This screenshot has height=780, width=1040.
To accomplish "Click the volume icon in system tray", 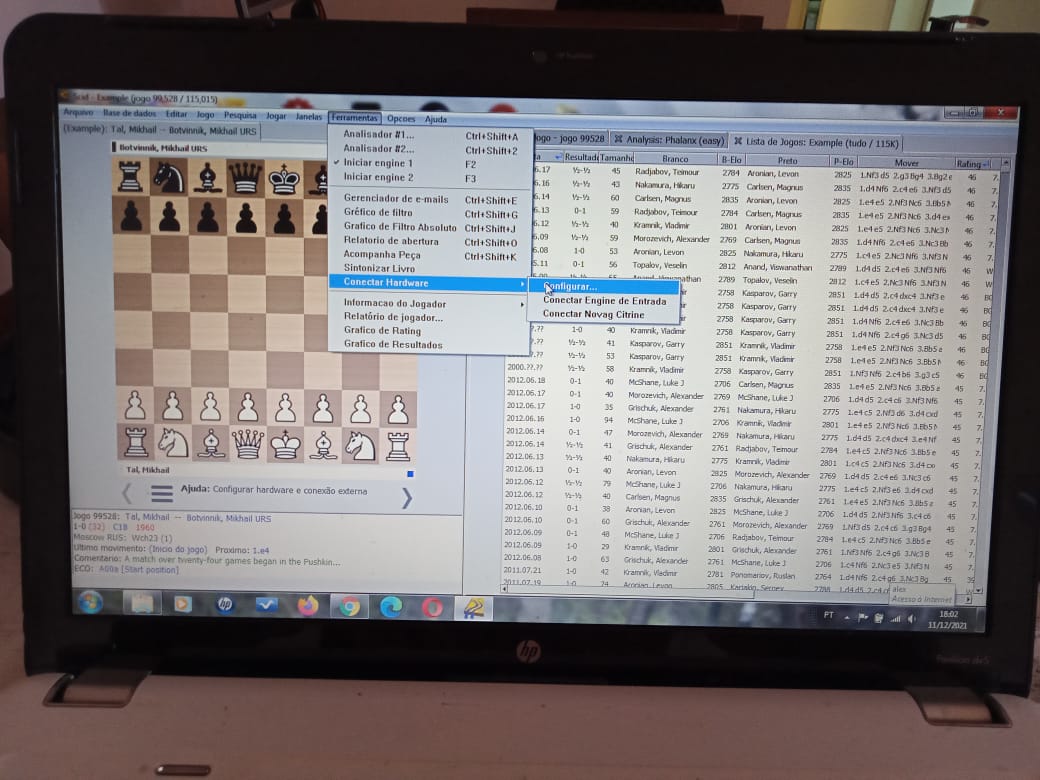I will pos(912,618).
